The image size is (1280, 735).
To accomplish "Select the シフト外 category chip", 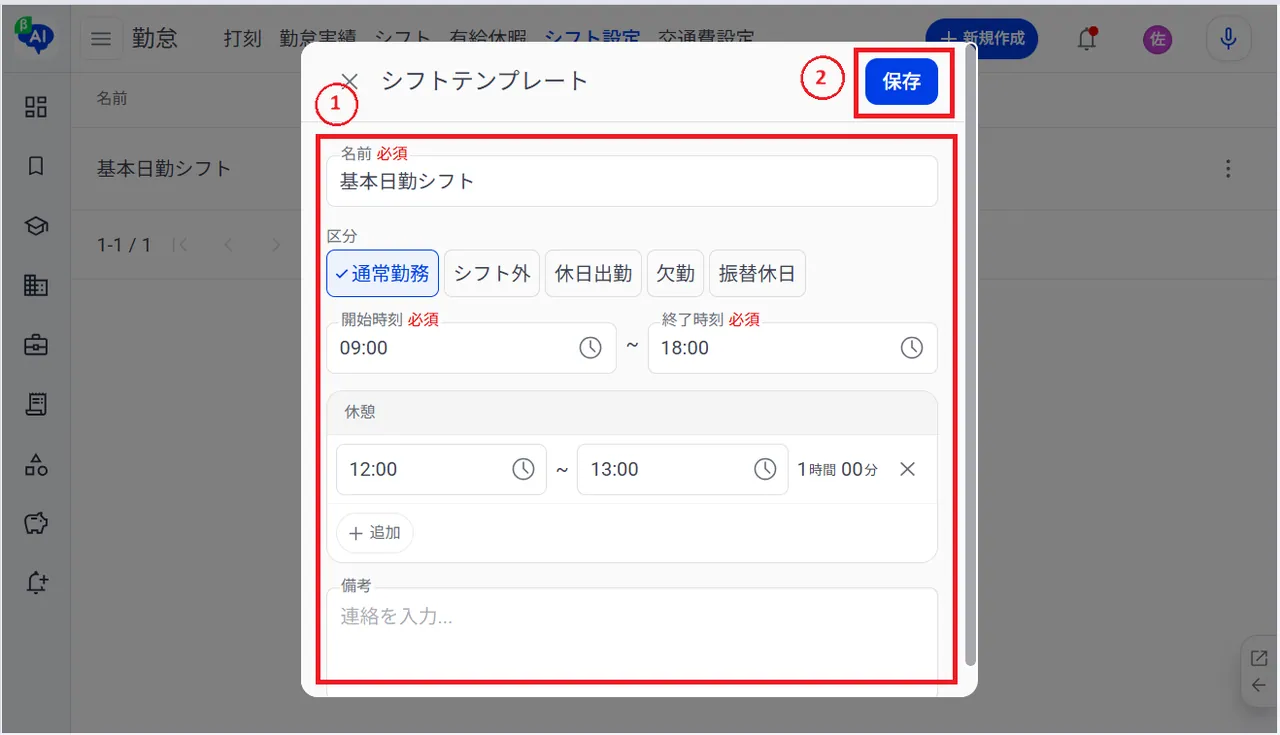I will [x=492, y=273].
